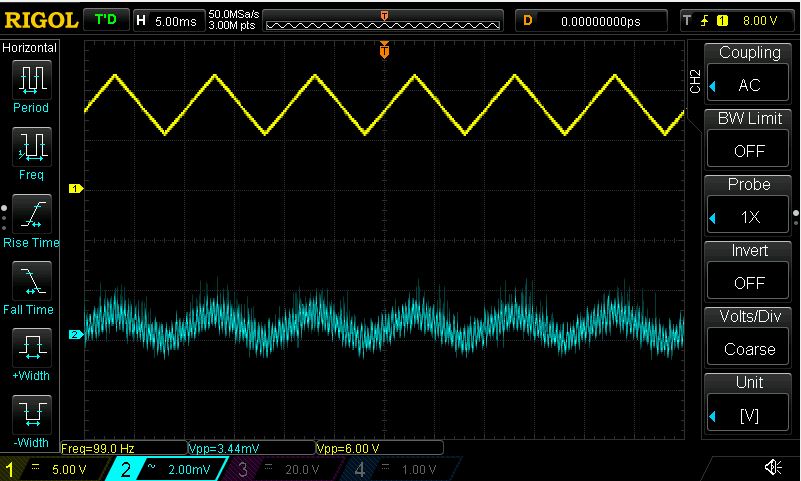Open the Probe 1X ratio selector

point(748,217)
